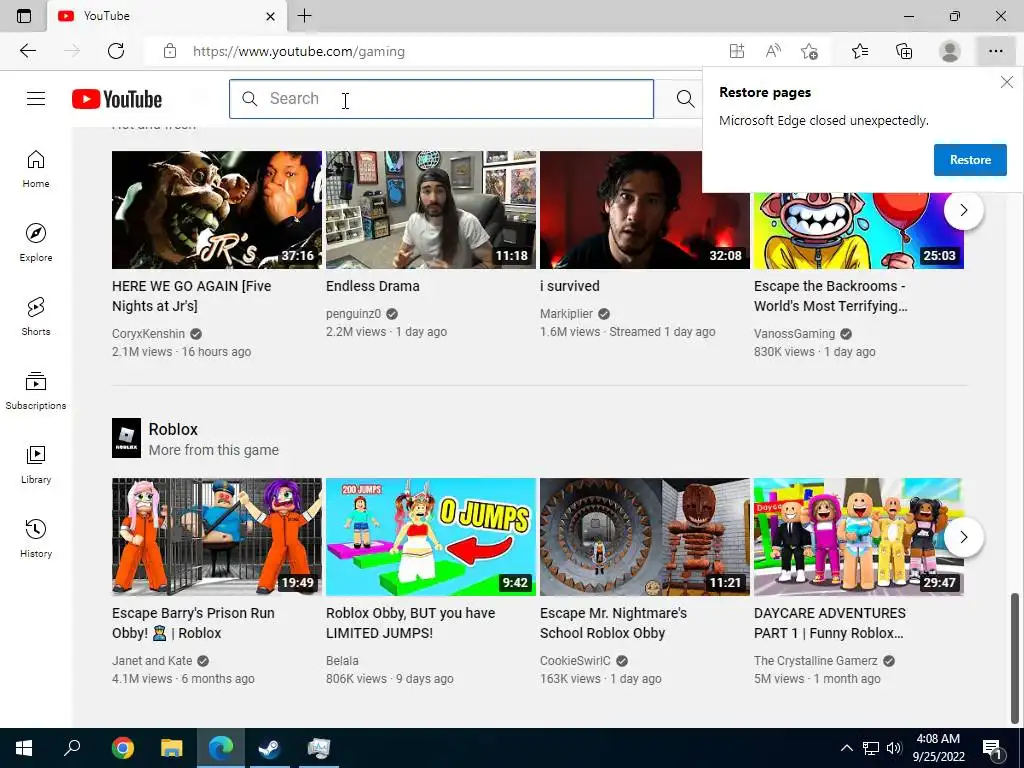Open the YouTube hamburger guide menu
Screen dimensions: 1024x768
tap(36, 99)
